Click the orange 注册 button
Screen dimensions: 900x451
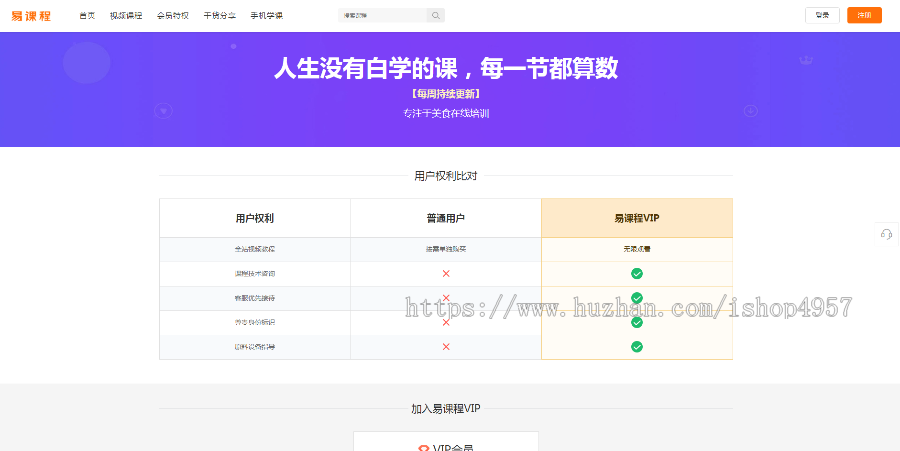tap(864, 15)
